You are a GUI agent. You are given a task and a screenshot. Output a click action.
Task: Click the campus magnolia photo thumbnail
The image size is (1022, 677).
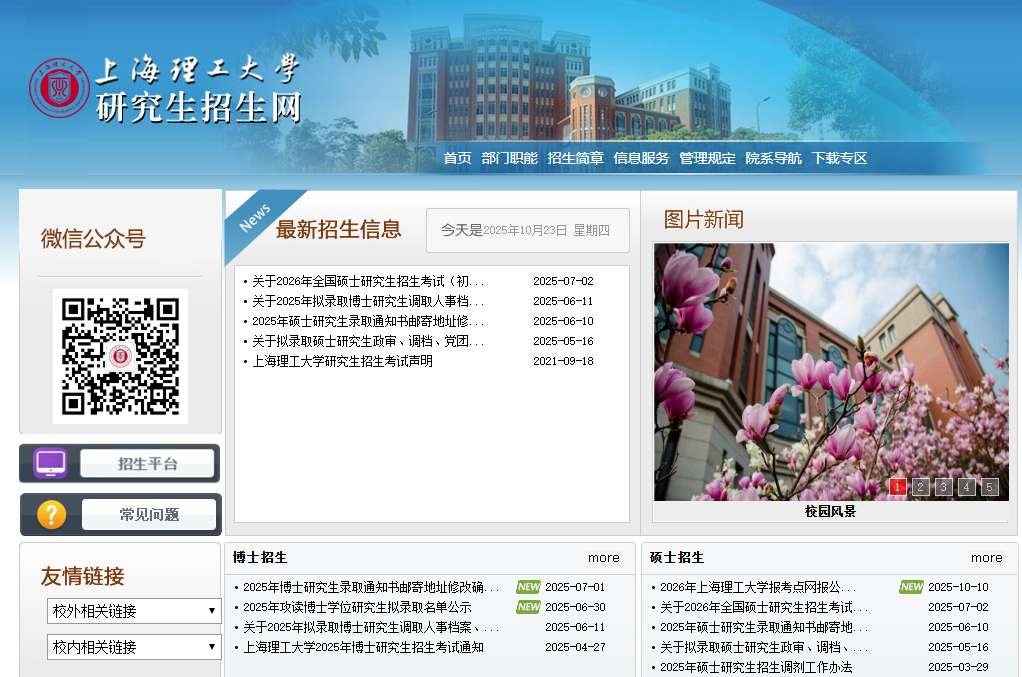[x=830, y=370]
